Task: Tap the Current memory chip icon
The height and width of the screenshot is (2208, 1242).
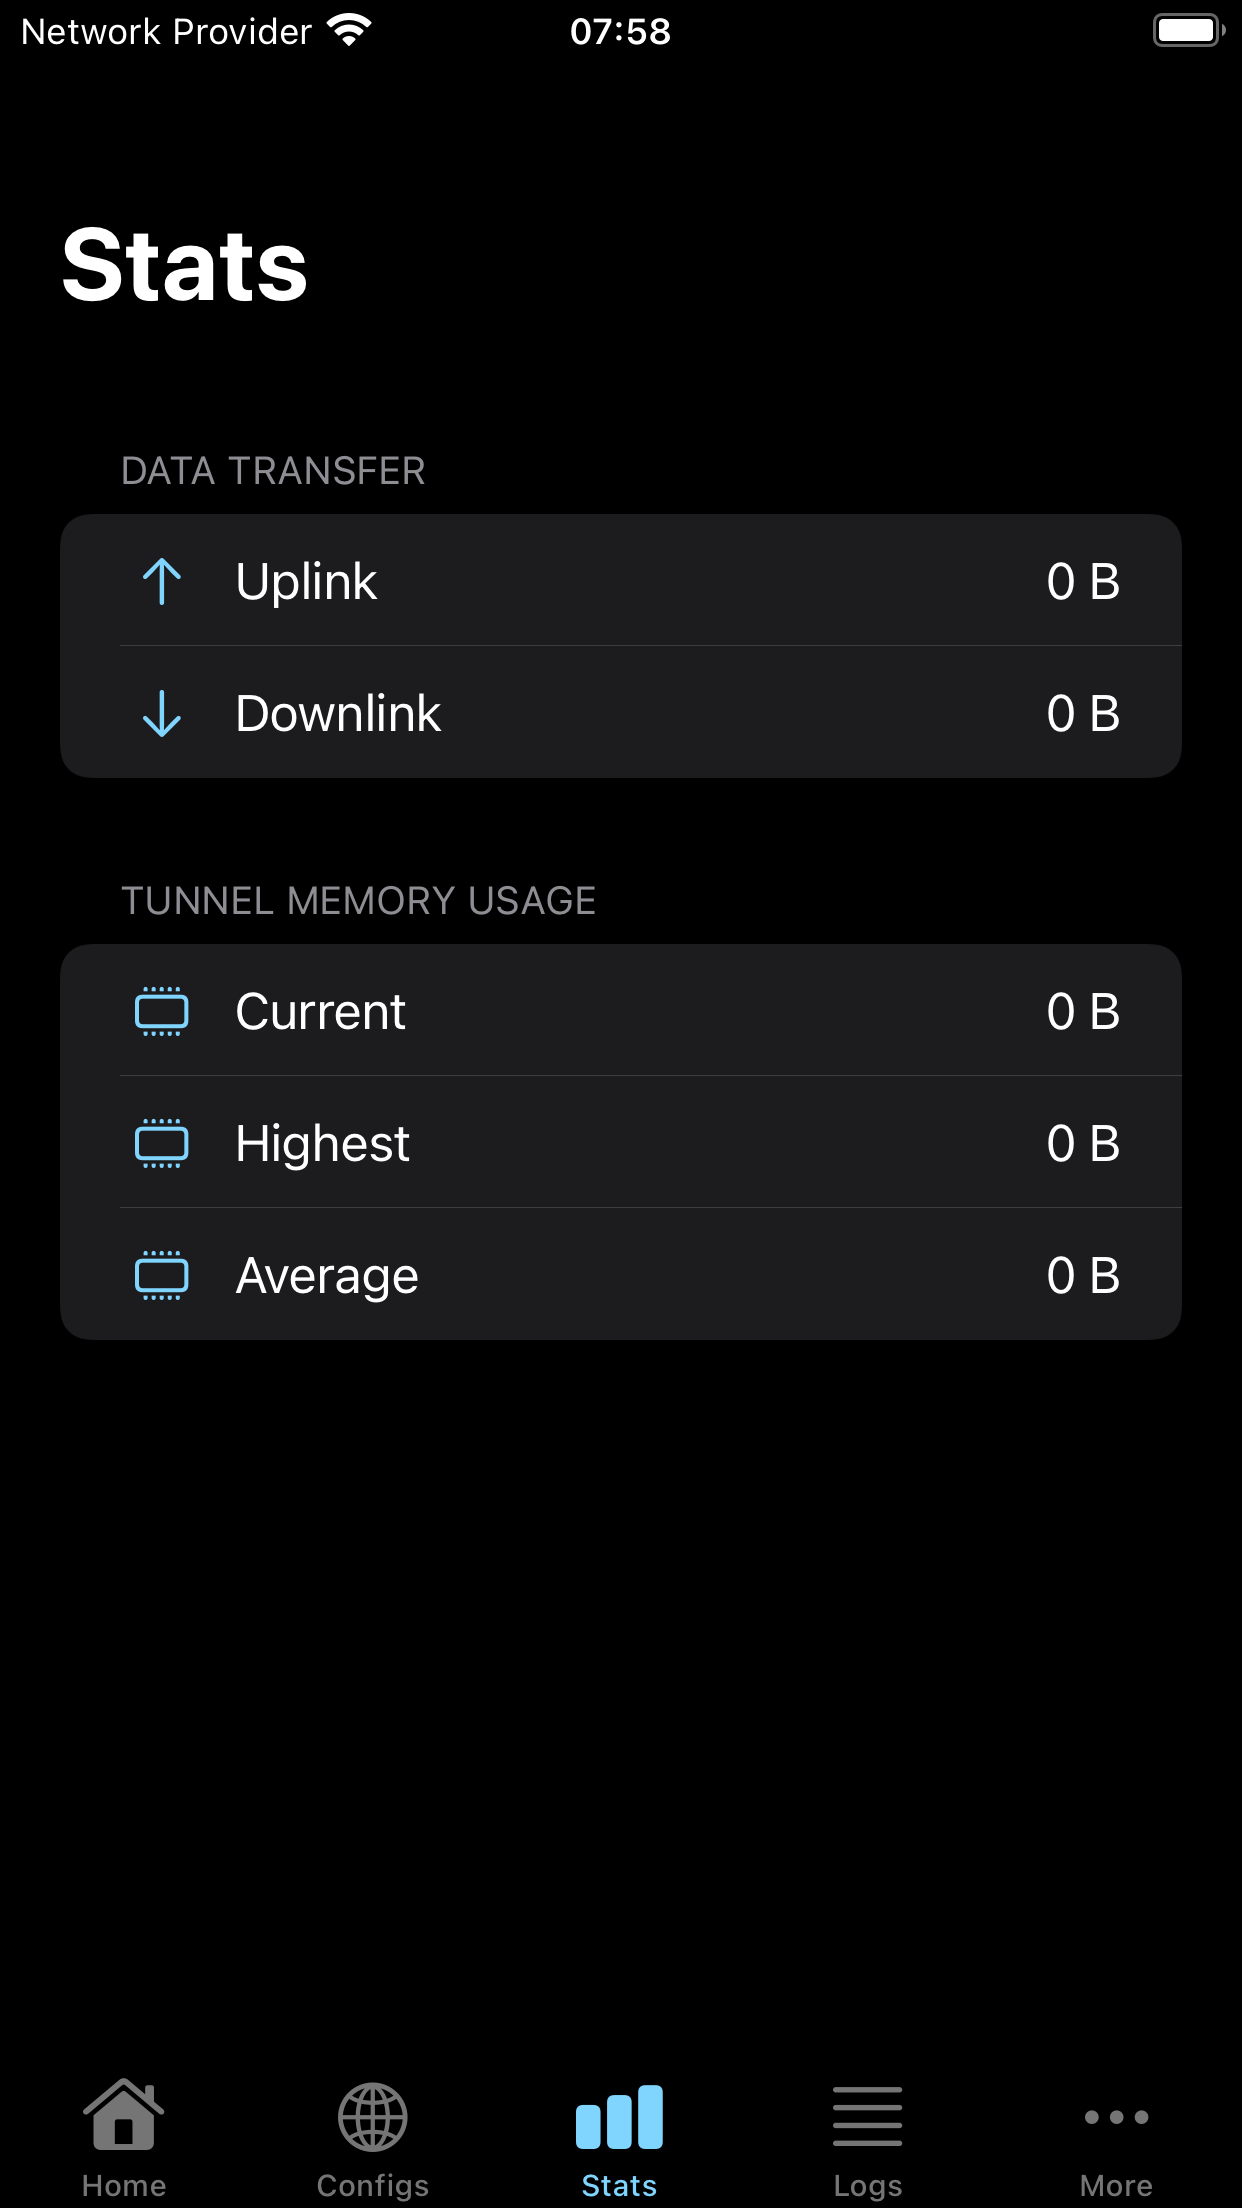Action: 162,1011
